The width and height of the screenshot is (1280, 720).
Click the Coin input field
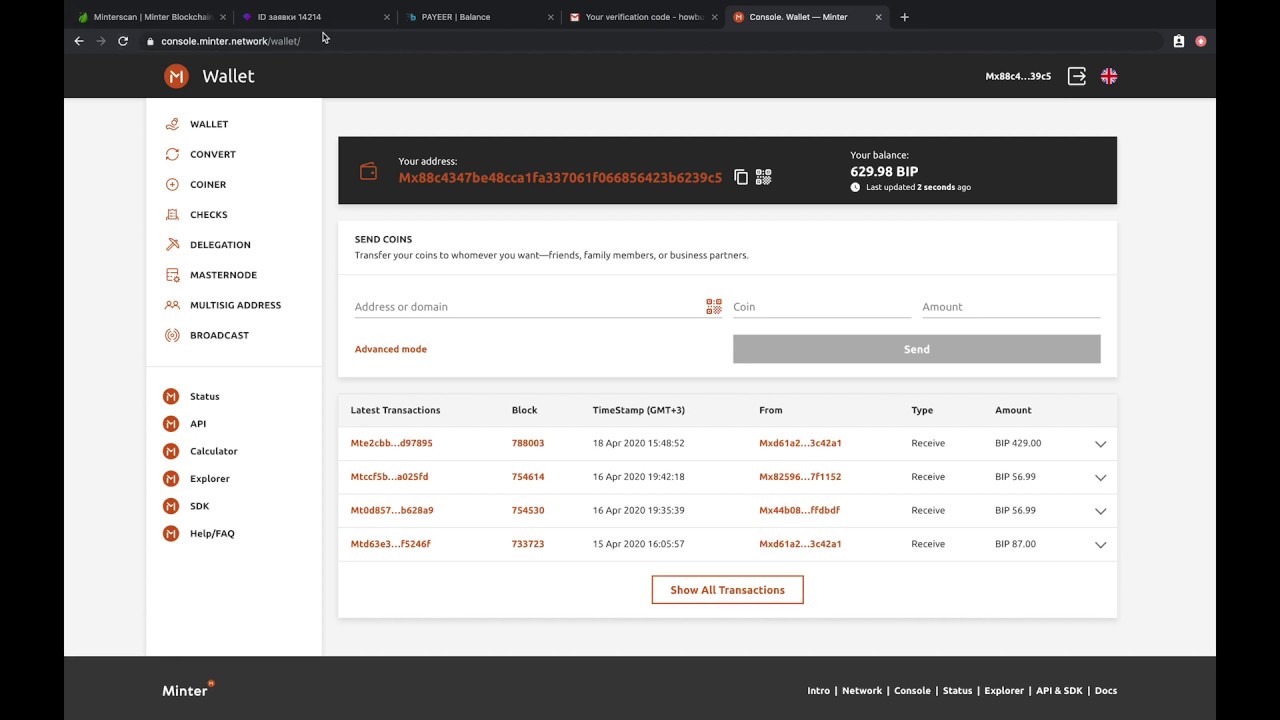(822, 307)
